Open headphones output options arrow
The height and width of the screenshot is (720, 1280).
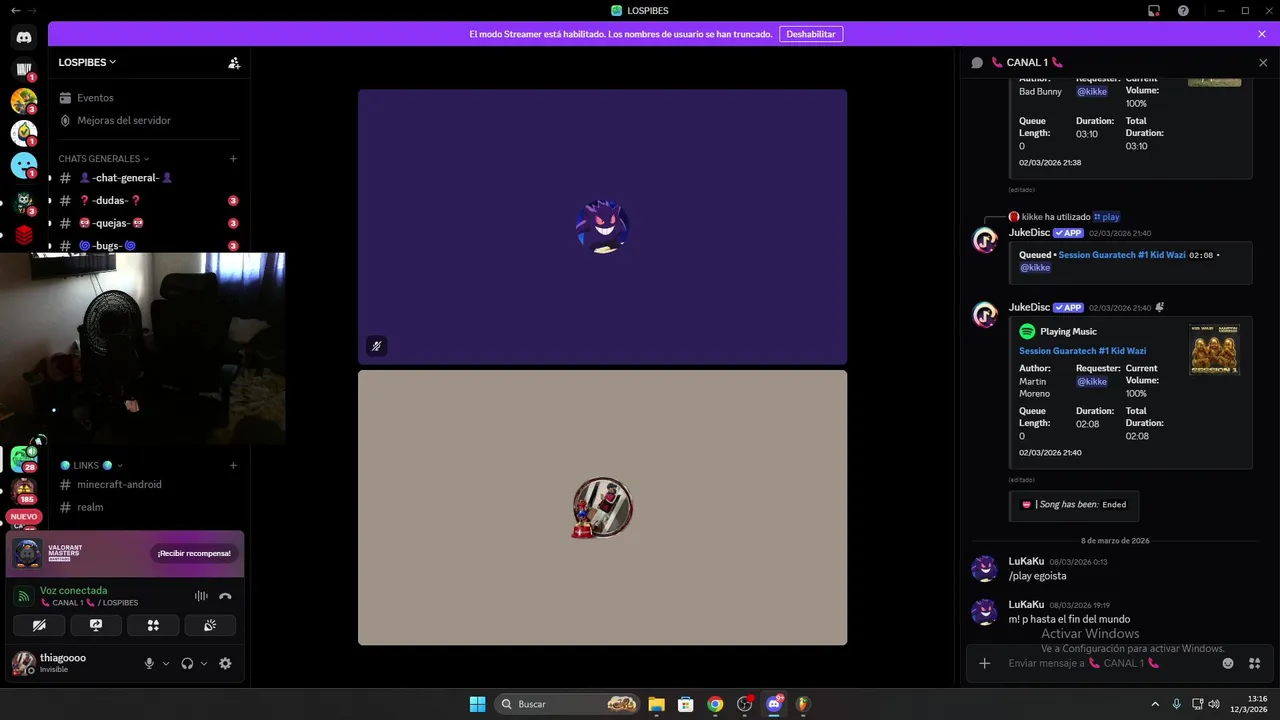pyautogui.click(x=204, y=663)
